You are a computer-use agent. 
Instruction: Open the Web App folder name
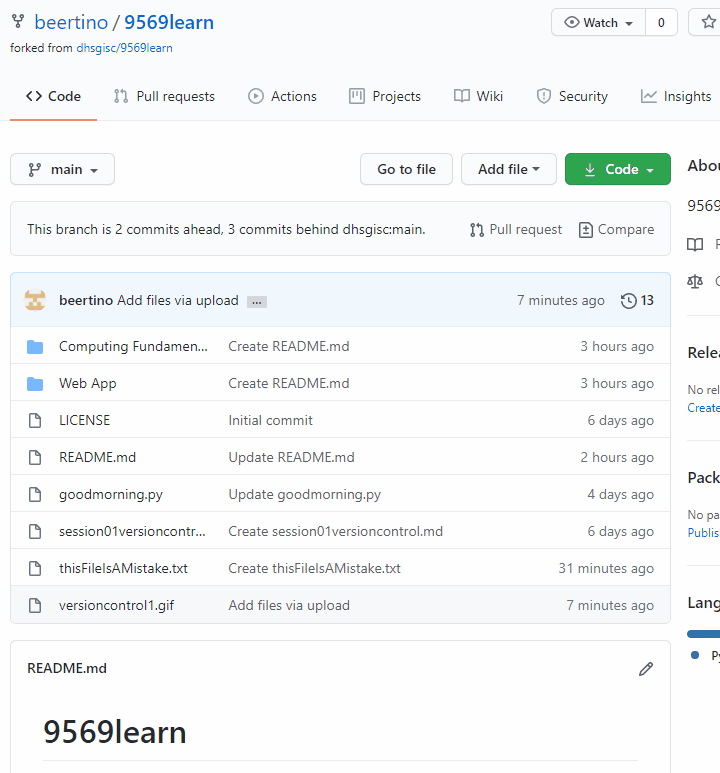point(88,384)
